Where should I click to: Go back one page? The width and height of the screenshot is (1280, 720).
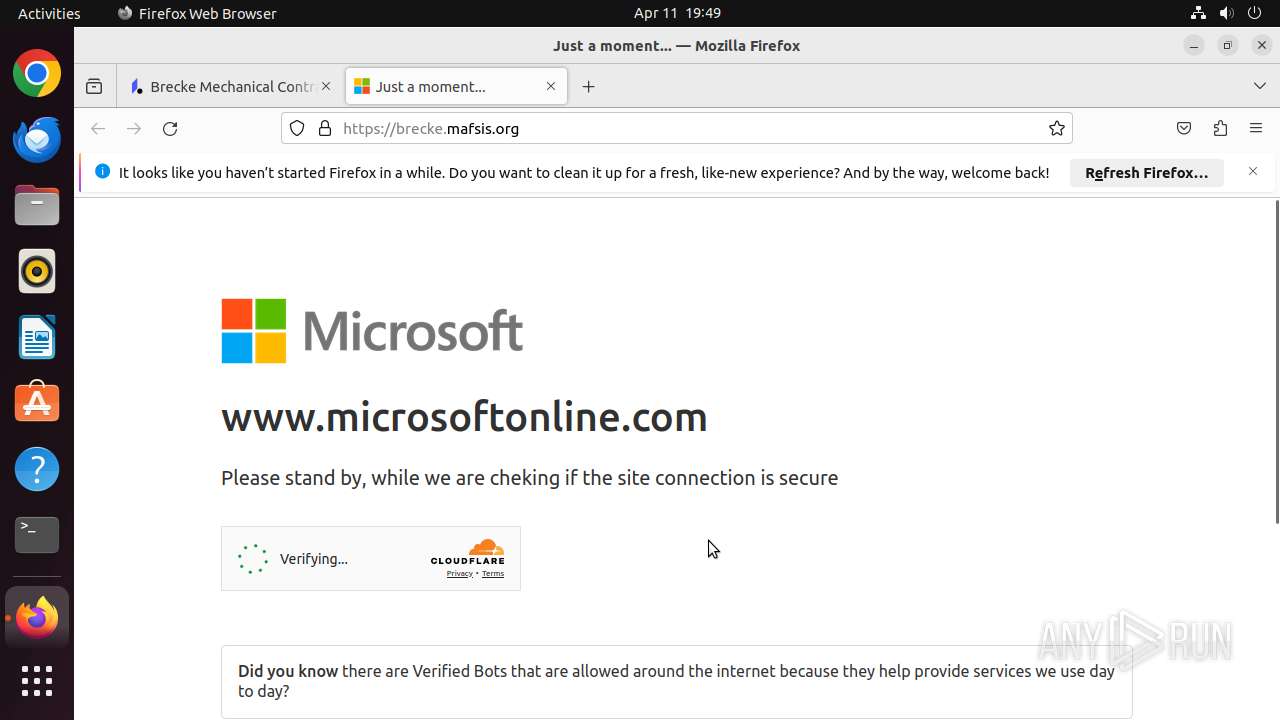point(98,128)
